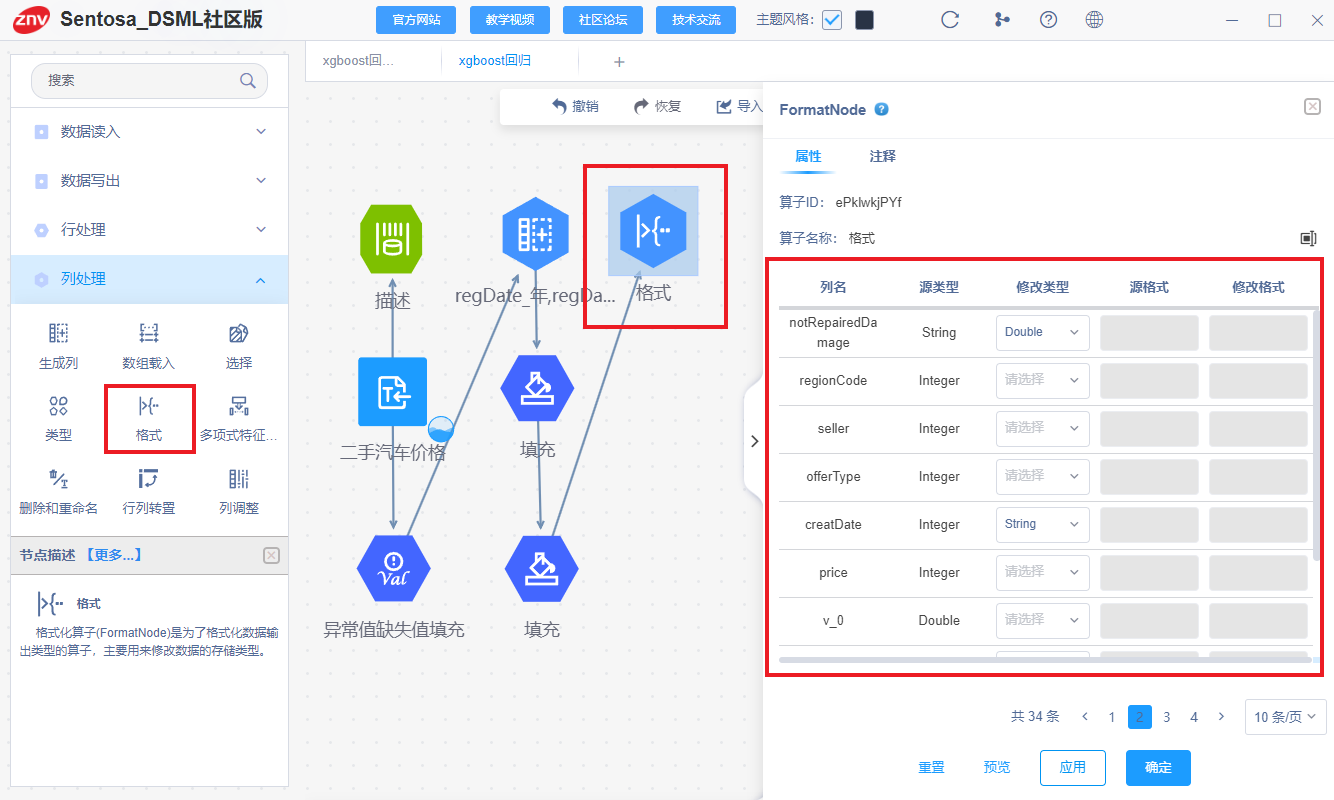Expand the 数据写出 category
1334x800 pixels.
tap(149, 181)
